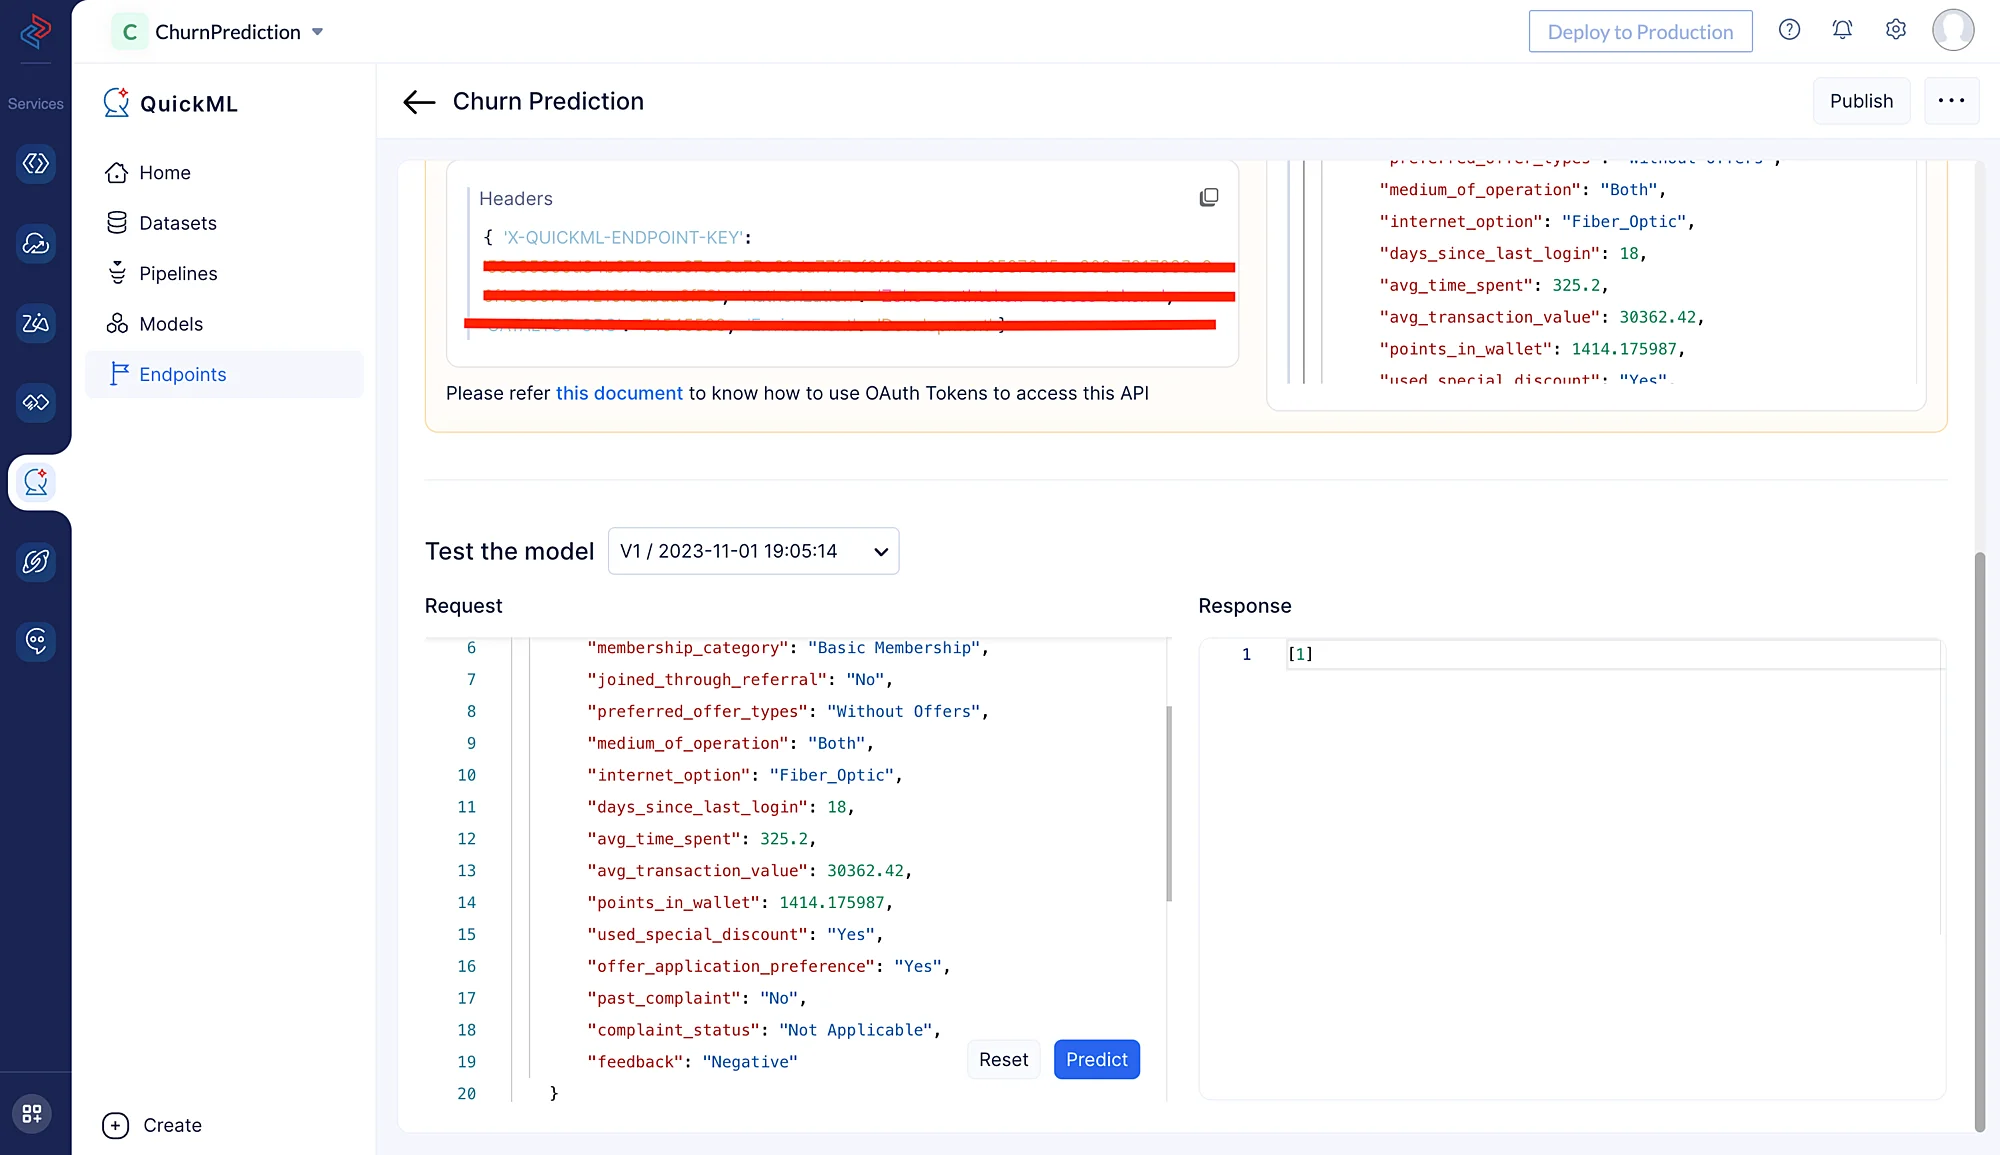
Task: Expand the ChurnPrediction project dropdown arrow
Action: pos(318,32)
